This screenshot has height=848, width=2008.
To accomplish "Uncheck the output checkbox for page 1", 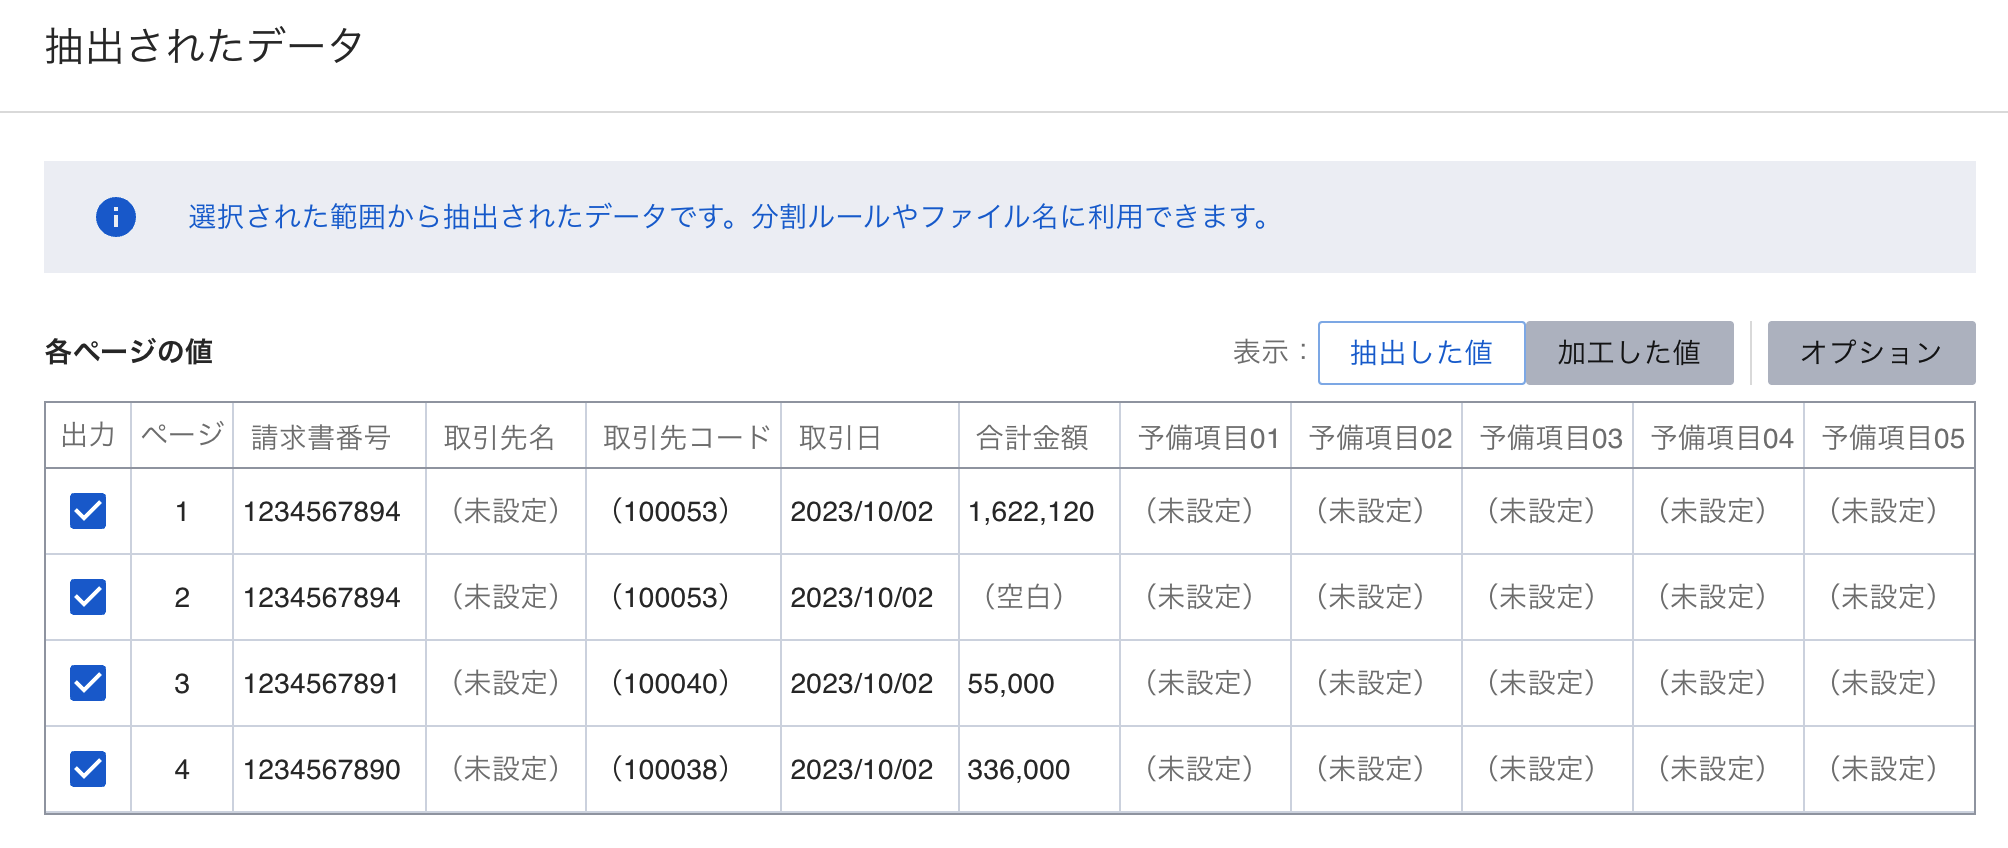I will click(88, 511).
